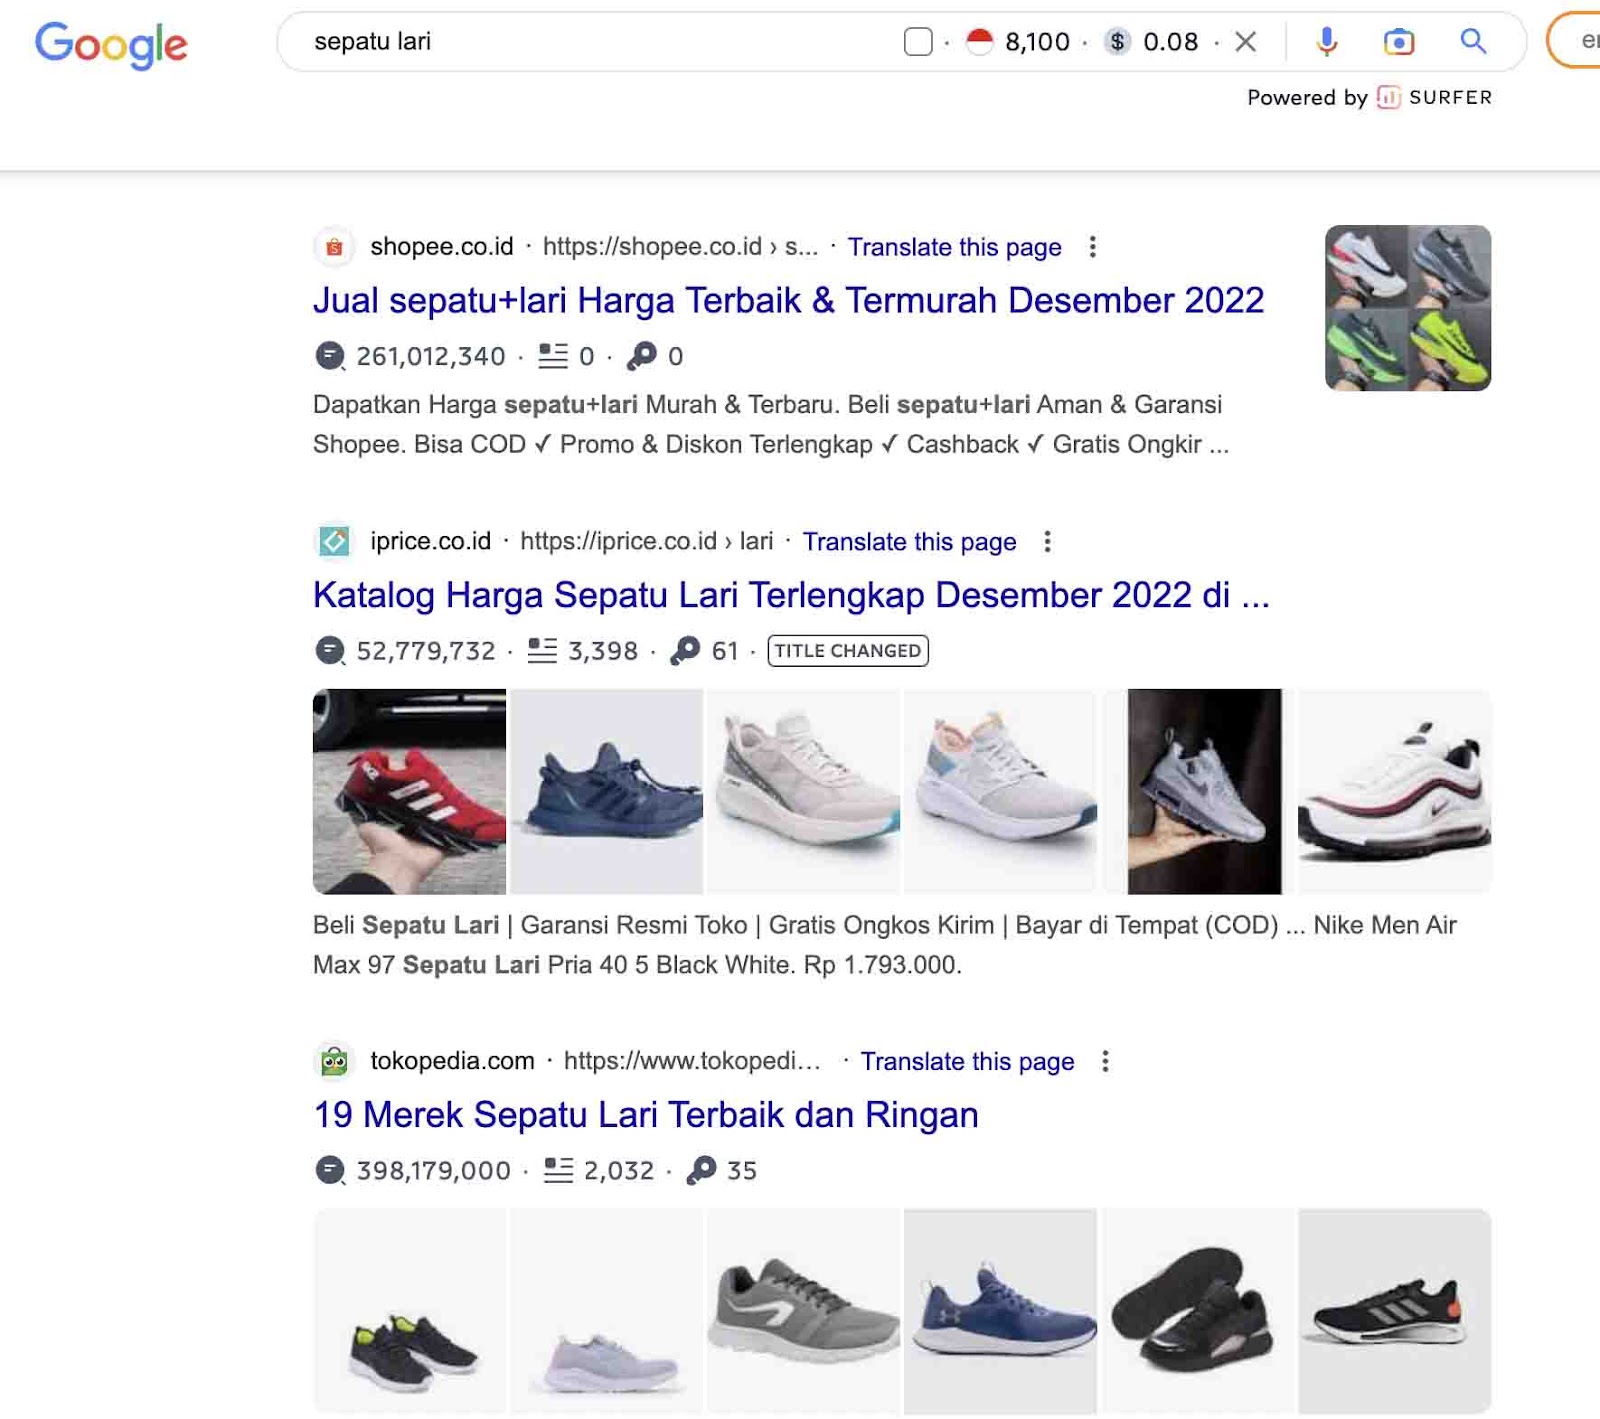Open the grey Nike shoe held in hand image
The image size is (1600, 1419).
point(1204,791)
